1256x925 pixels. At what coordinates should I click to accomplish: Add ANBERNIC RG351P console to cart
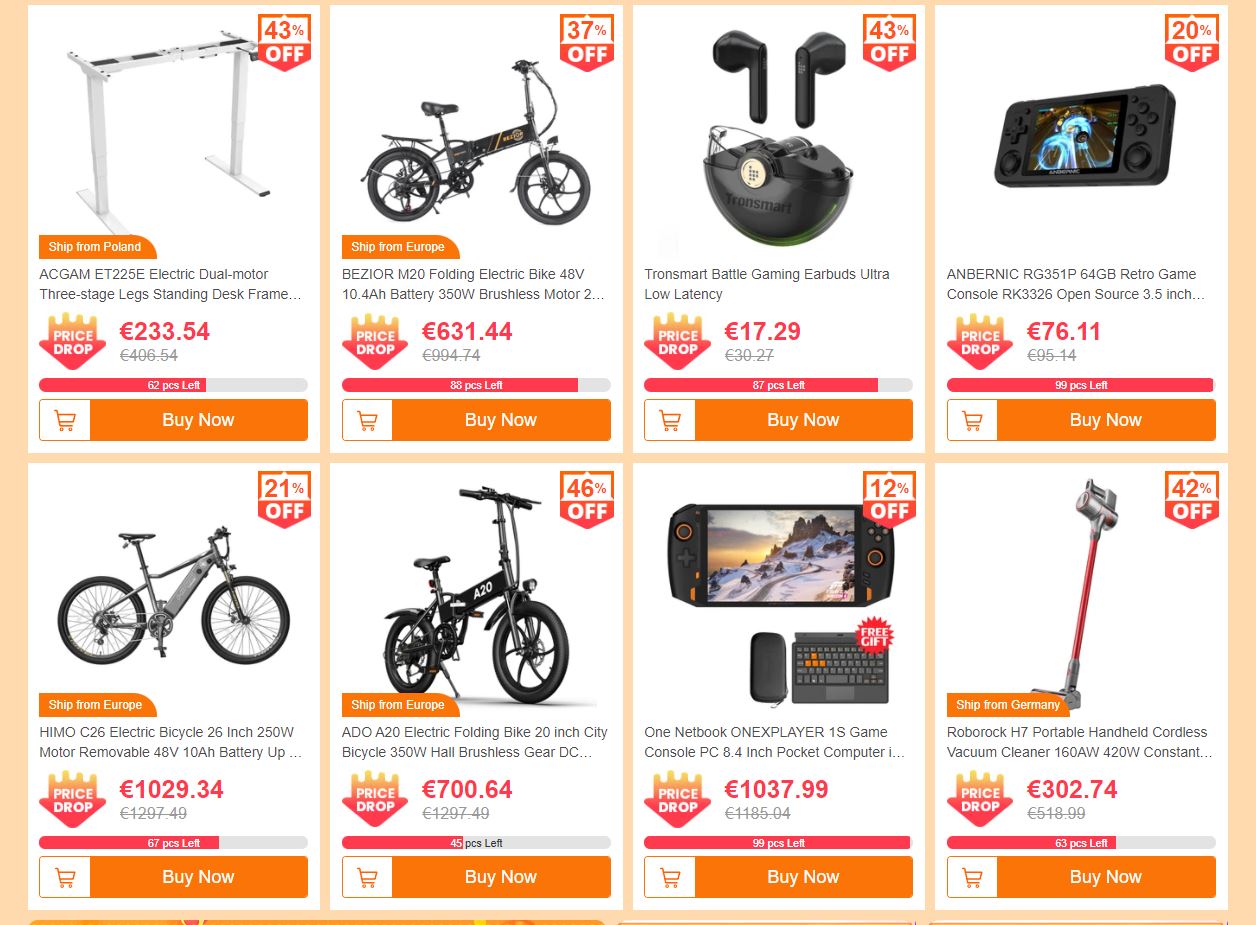click(x=972, y=420)
